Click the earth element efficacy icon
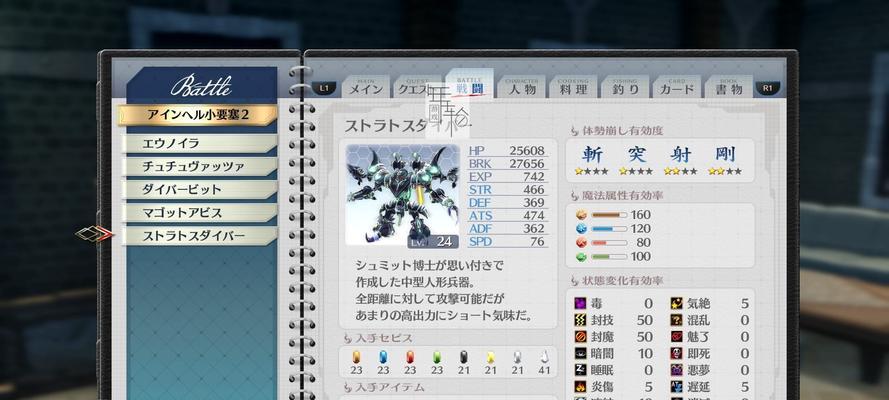889x400 pixels. click(x=581, y=215)
